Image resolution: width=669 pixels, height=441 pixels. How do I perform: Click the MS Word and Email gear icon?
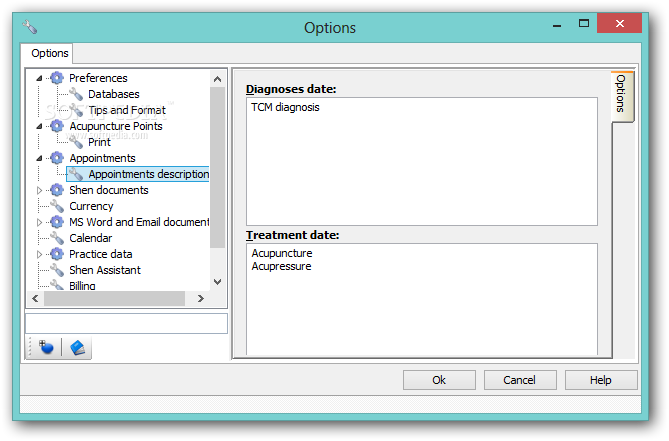(x=57, y=222)
